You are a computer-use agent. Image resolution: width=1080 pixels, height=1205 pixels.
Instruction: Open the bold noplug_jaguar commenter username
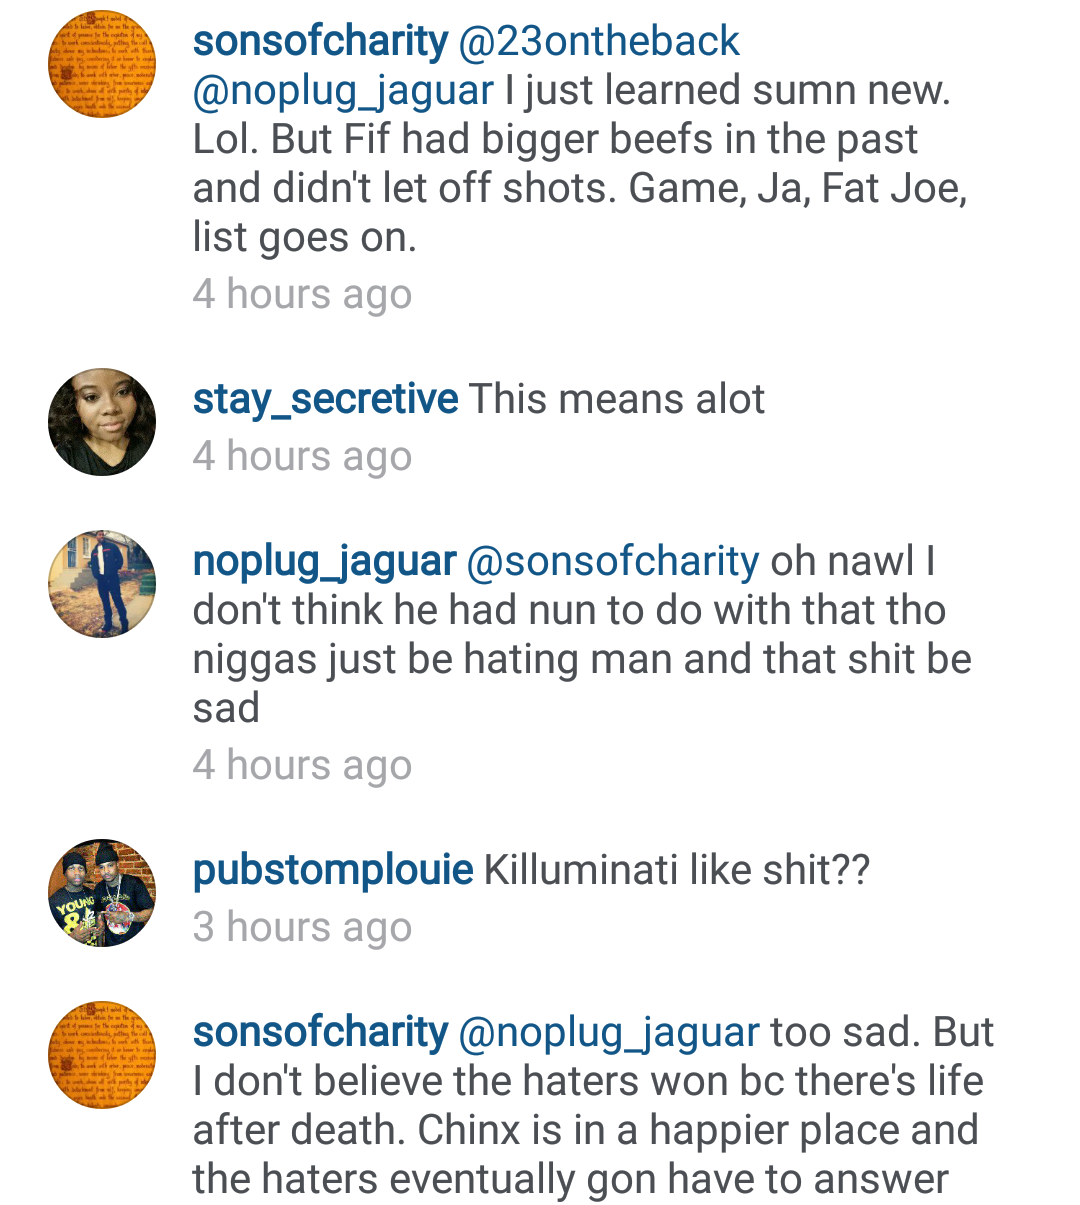(324, 561)
